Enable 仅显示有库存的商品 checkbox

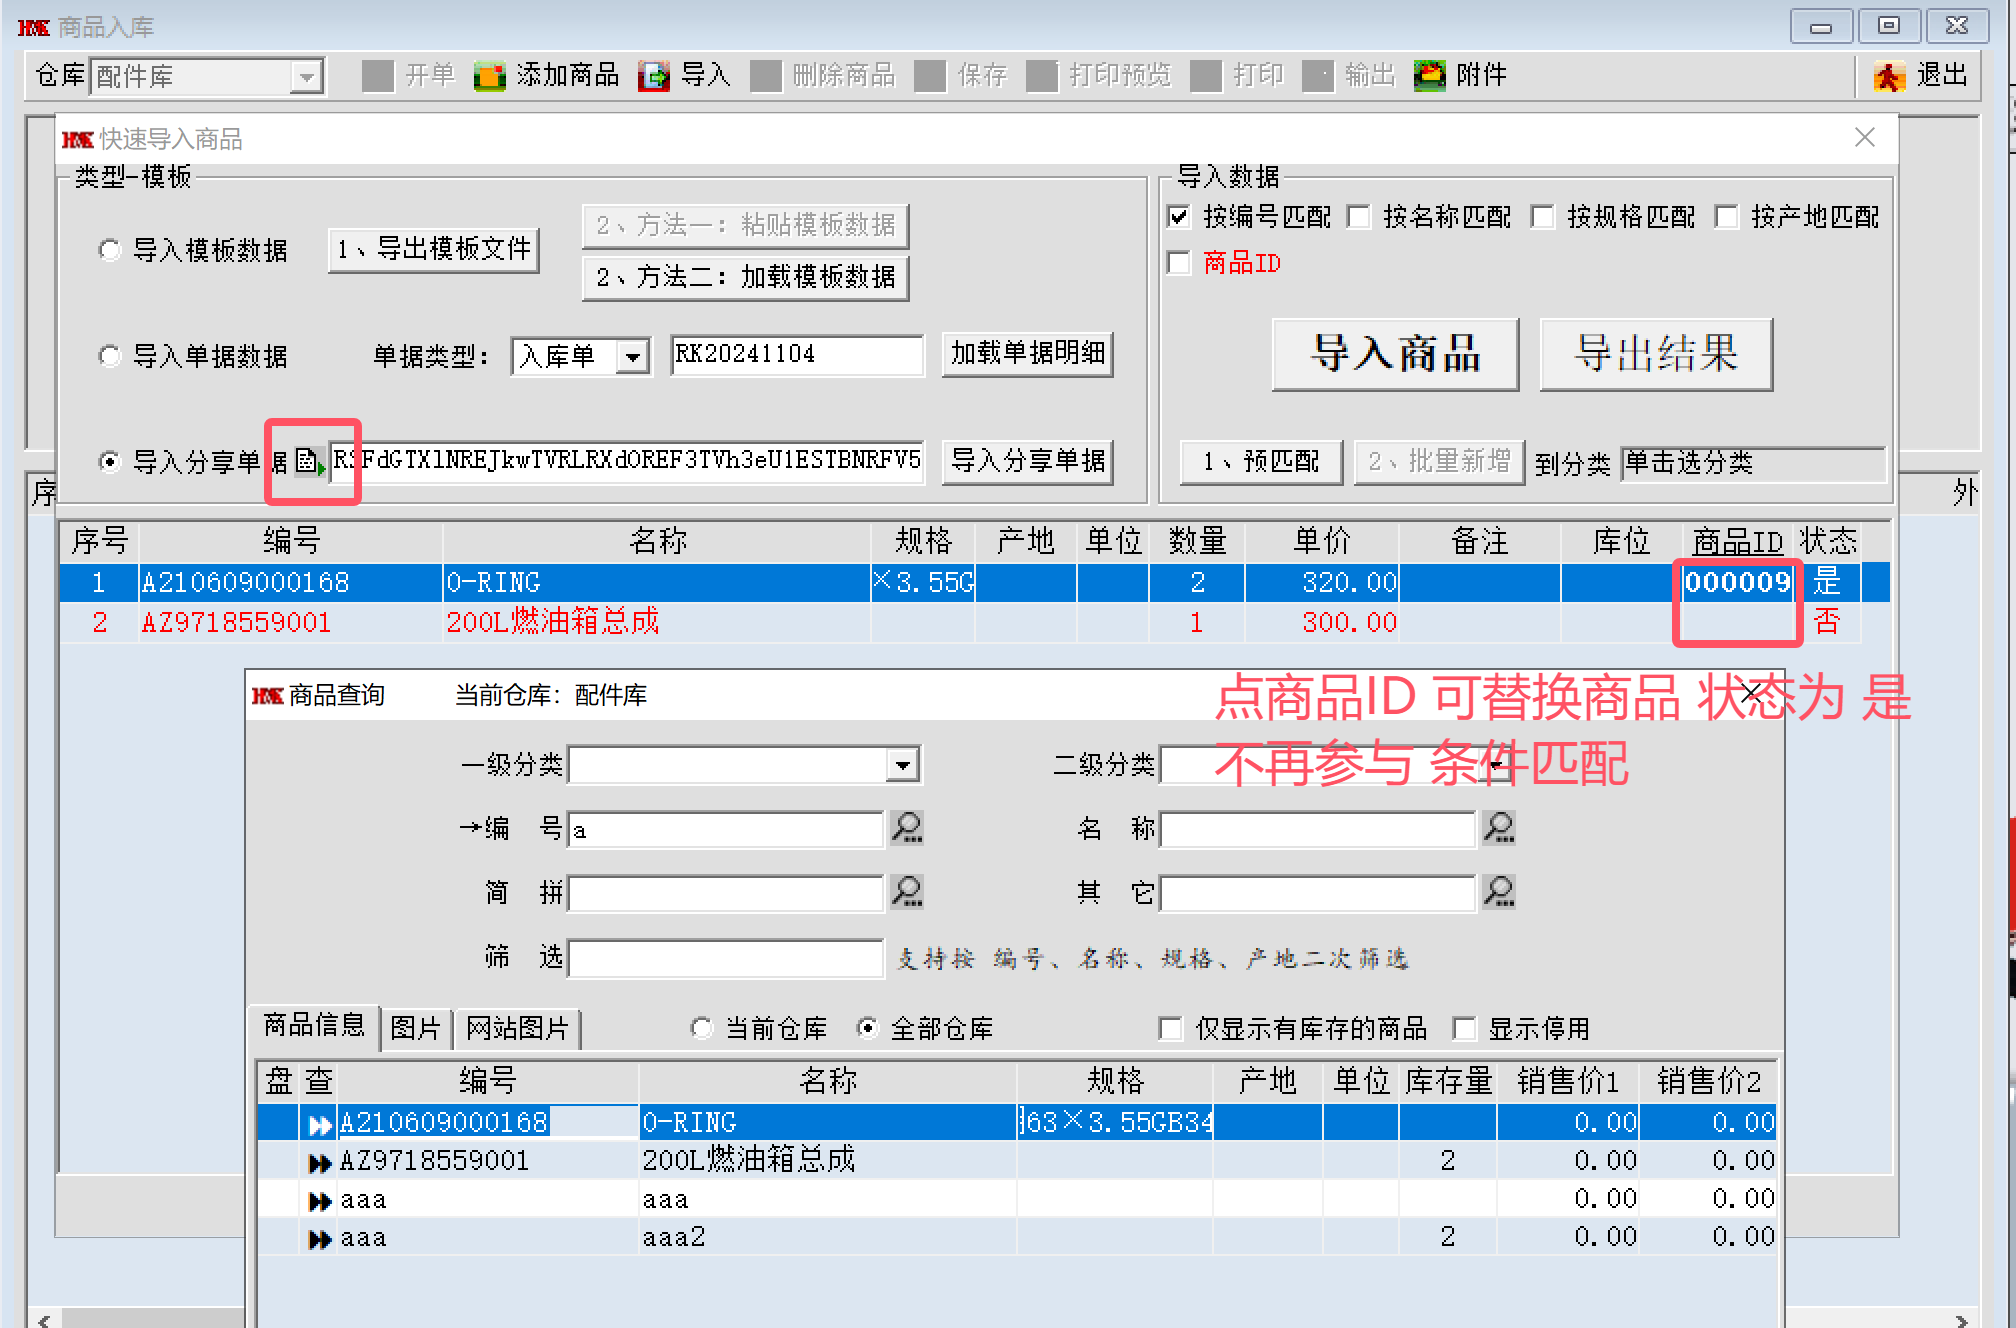[1170, 1028]
